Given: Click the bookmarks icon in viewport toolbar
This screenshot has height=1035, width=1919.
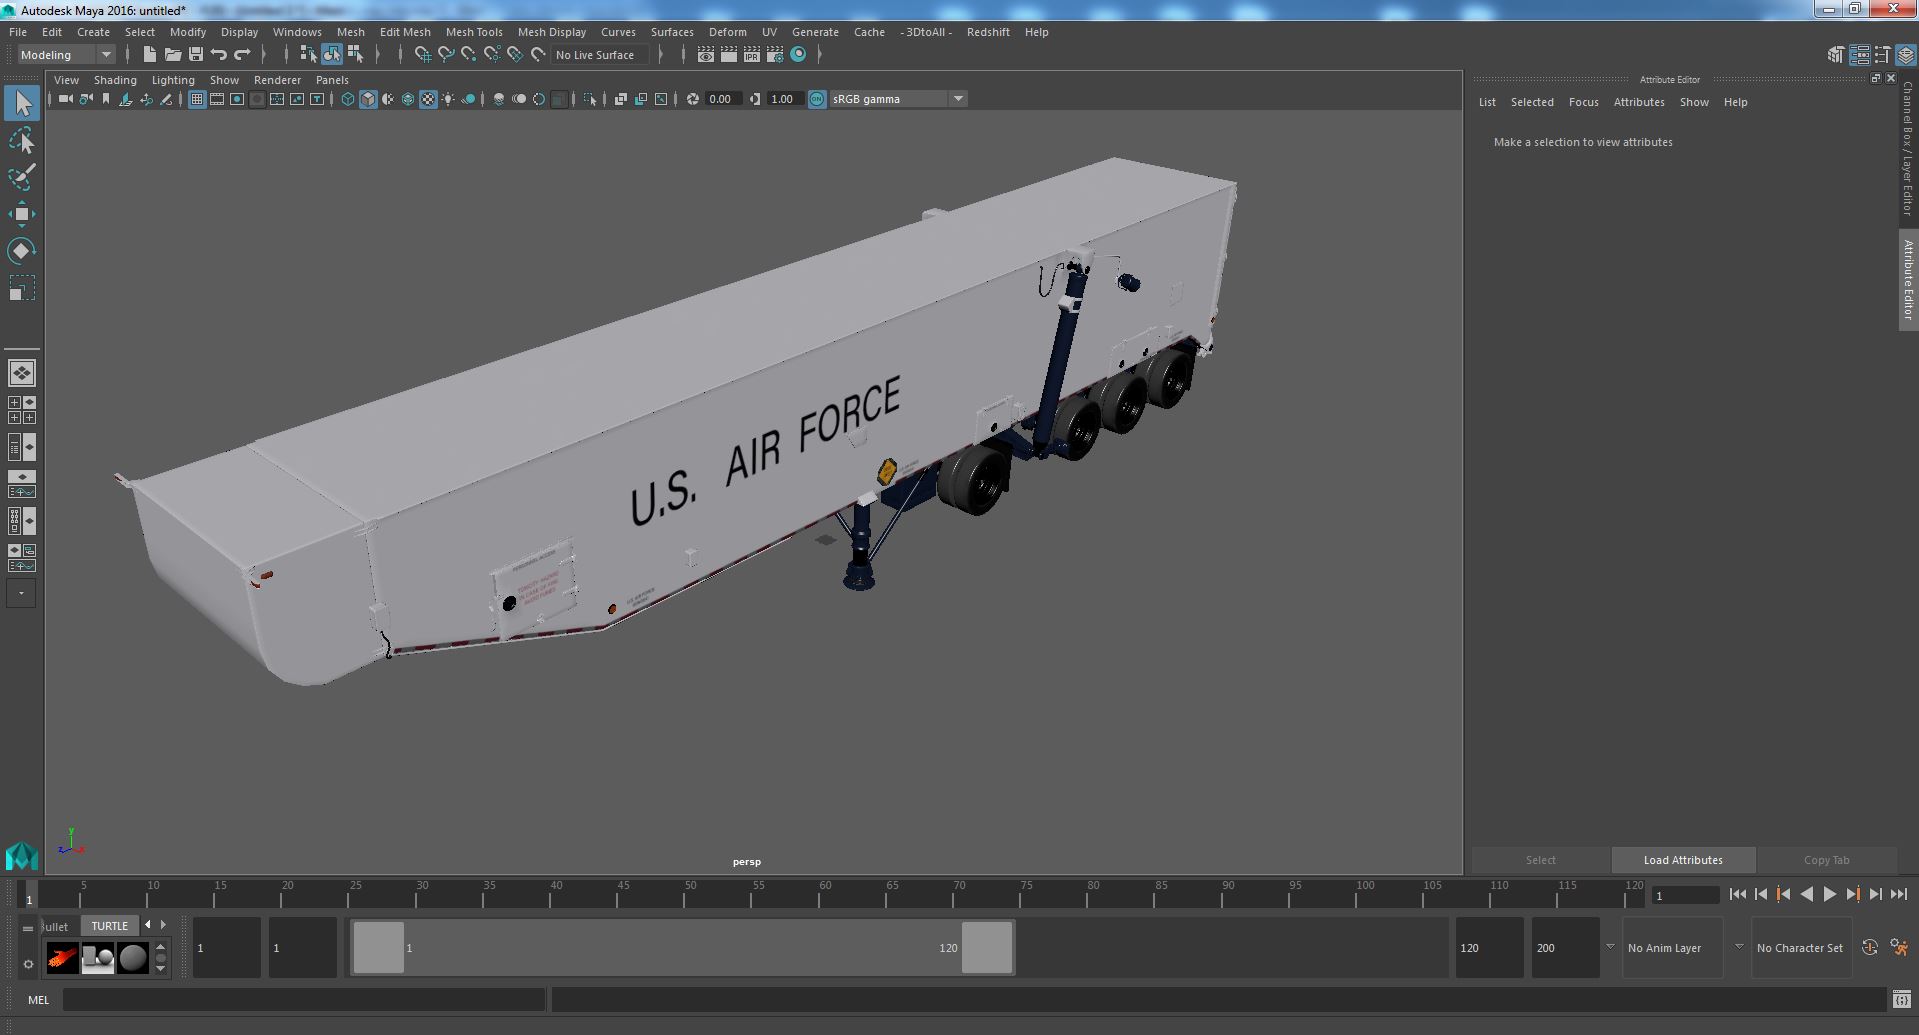Looking at the screenshot, I should pos(105,99).
